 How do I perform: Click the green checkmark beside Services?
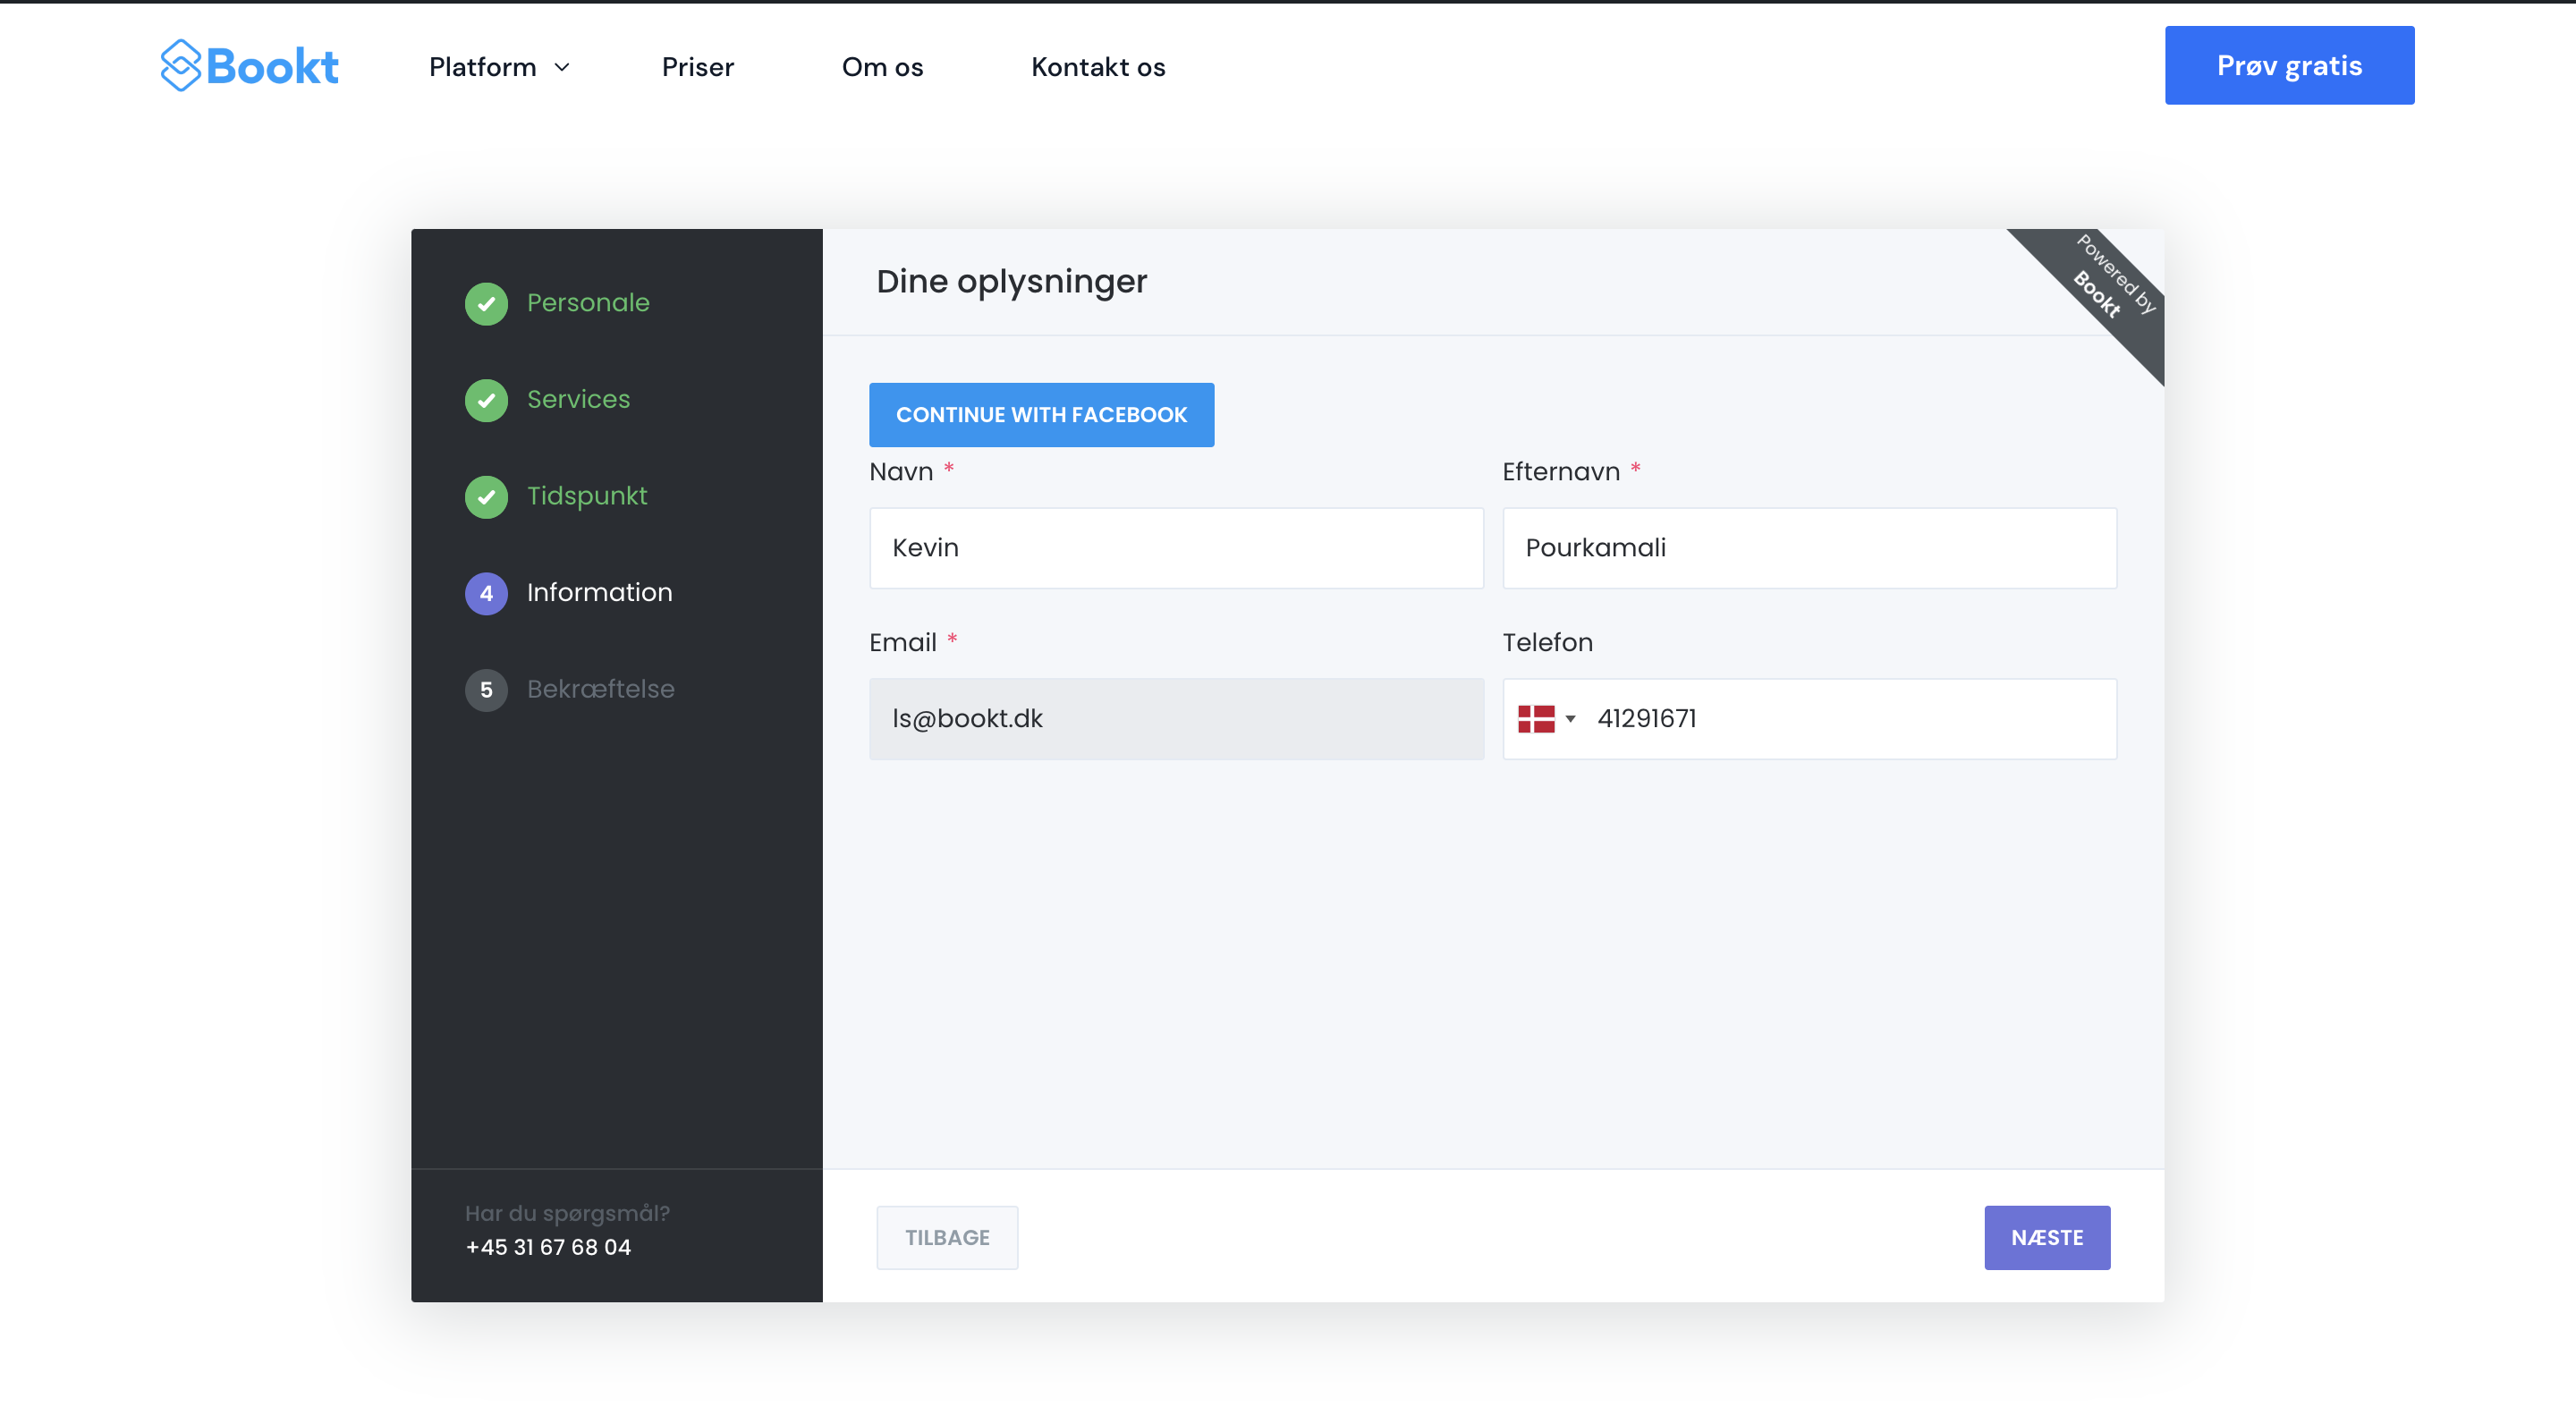[x=486, y=400]
